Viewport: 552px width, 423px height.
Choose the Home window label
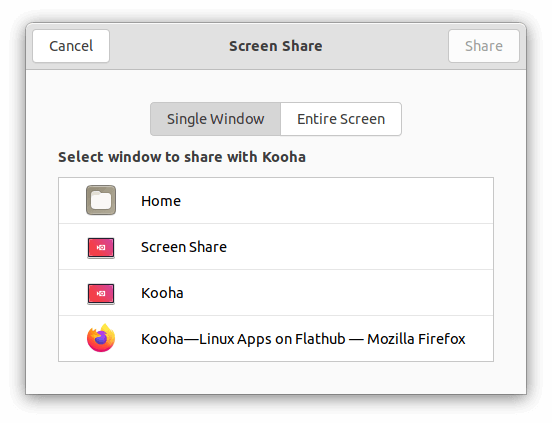click(x=161, y=201)
